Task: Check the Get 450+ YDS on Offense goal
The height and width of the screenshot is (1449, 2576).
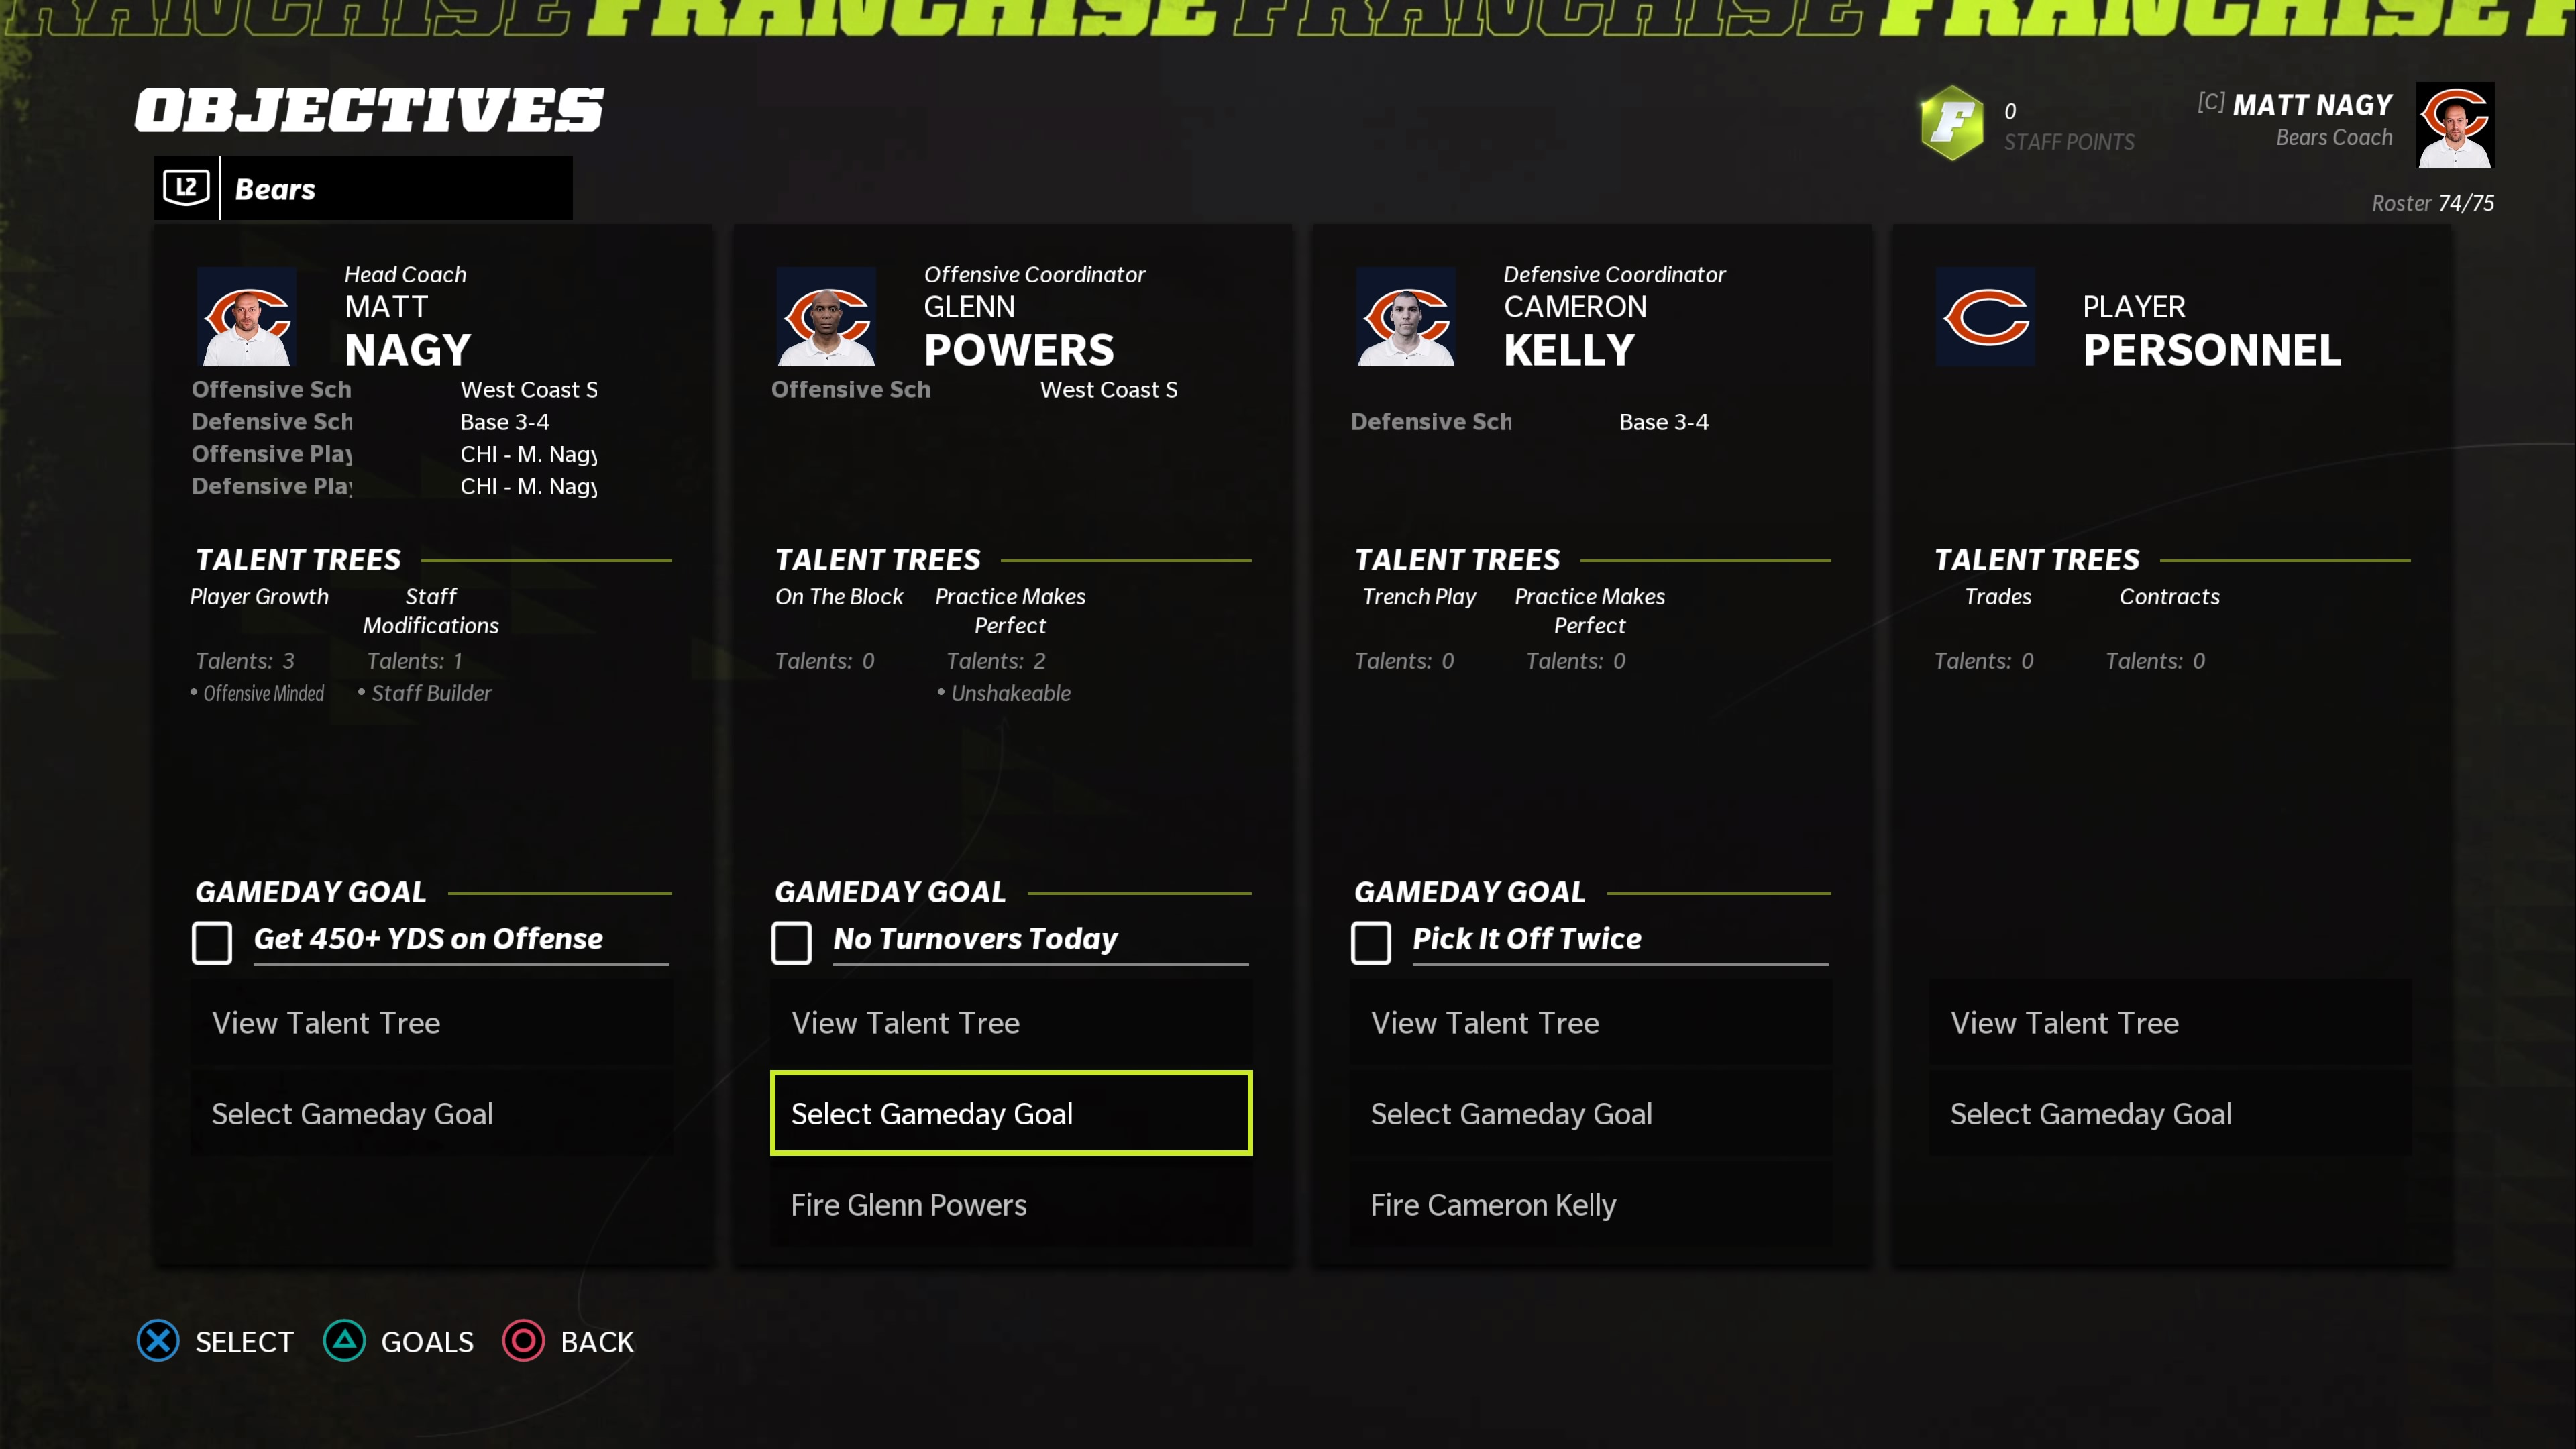Action: [212, 942]
